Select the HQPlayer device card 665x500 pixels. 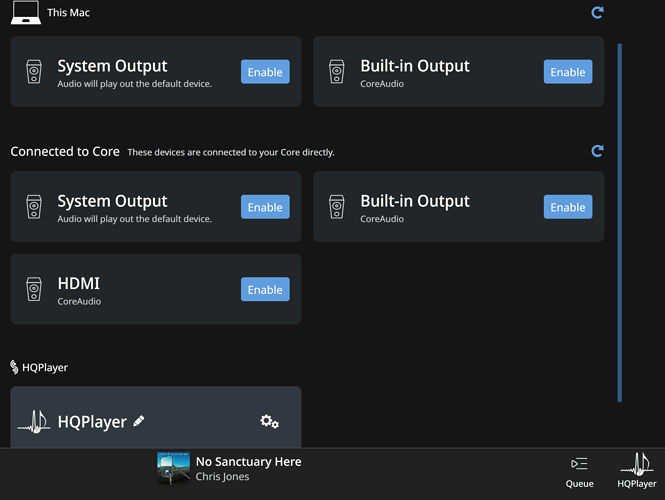click(156, 417)
